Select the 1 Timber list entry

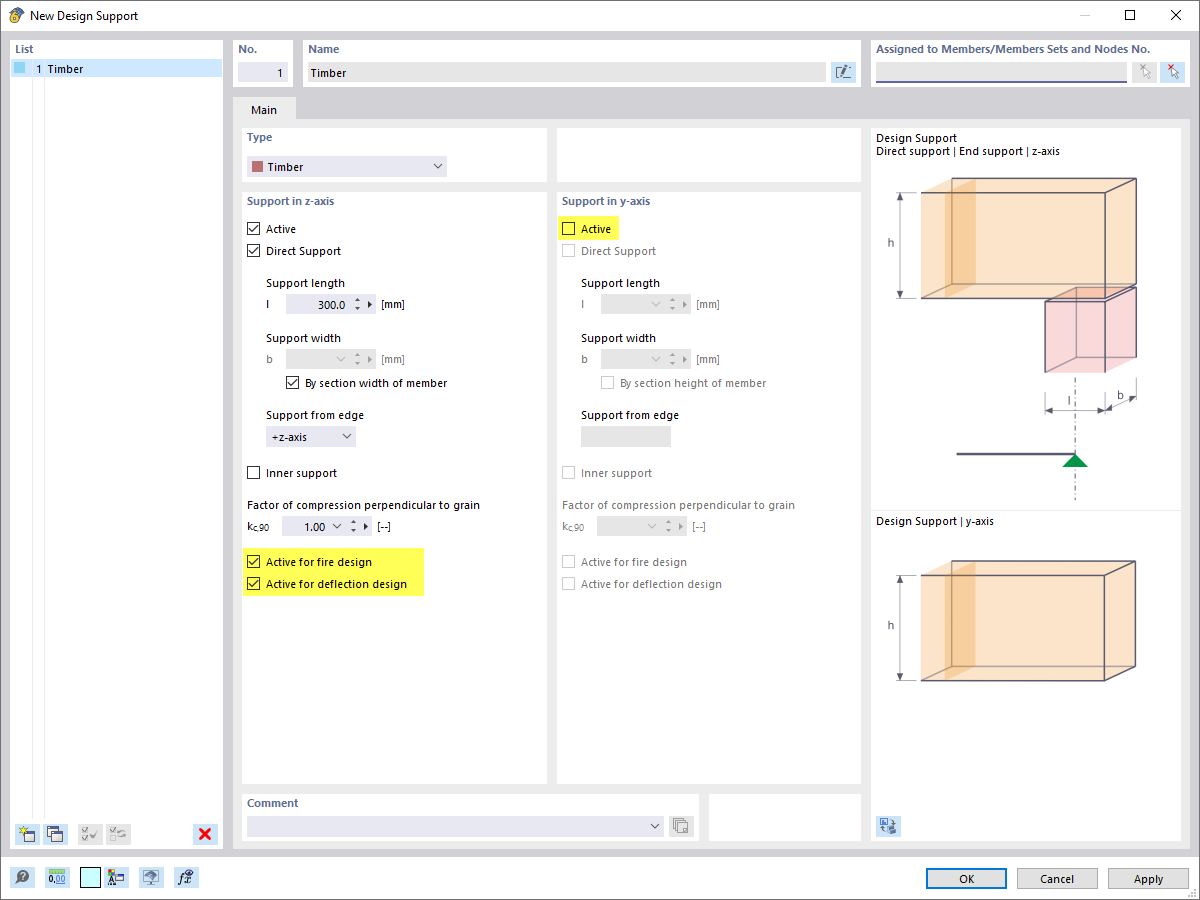pyautogui.click(x=62, y=68)
